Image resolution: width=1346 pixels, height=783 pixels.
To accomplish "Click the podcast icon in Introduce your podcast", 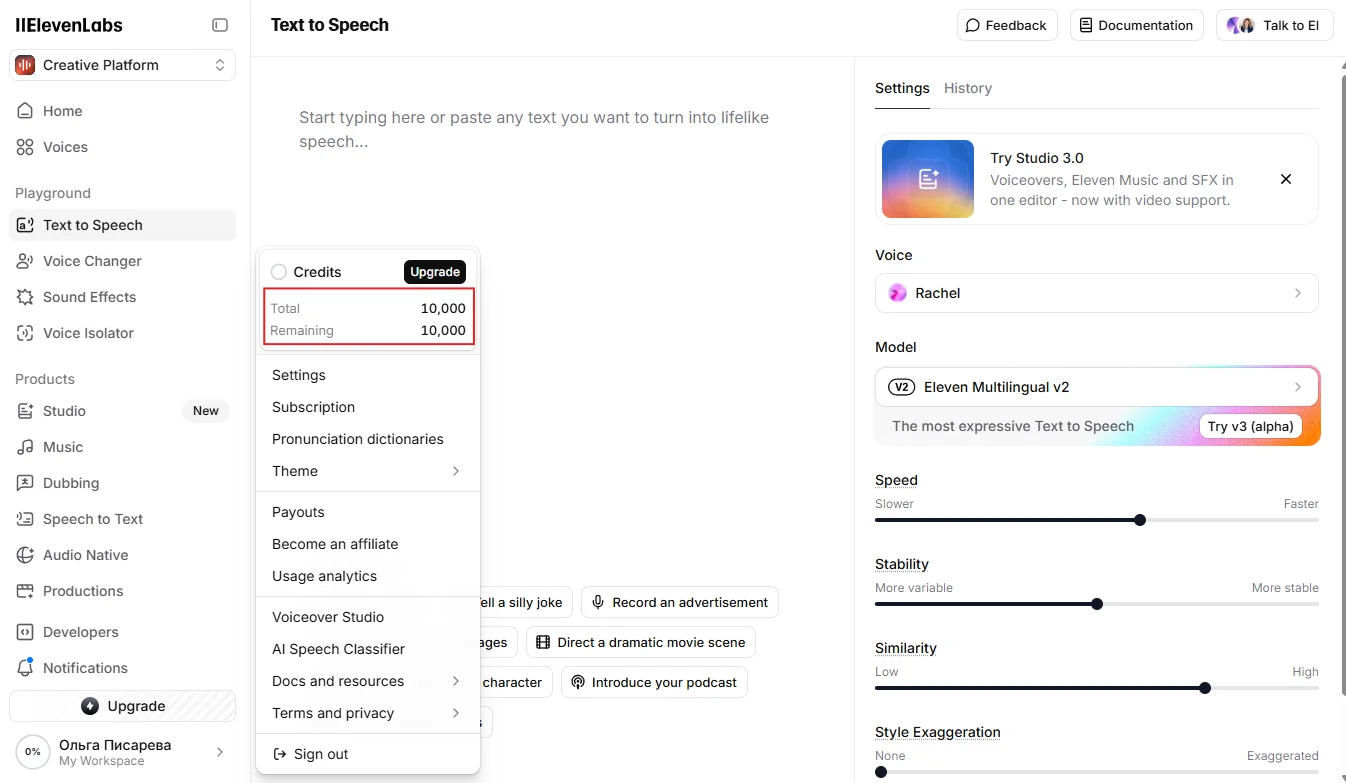I will (577, 682).
